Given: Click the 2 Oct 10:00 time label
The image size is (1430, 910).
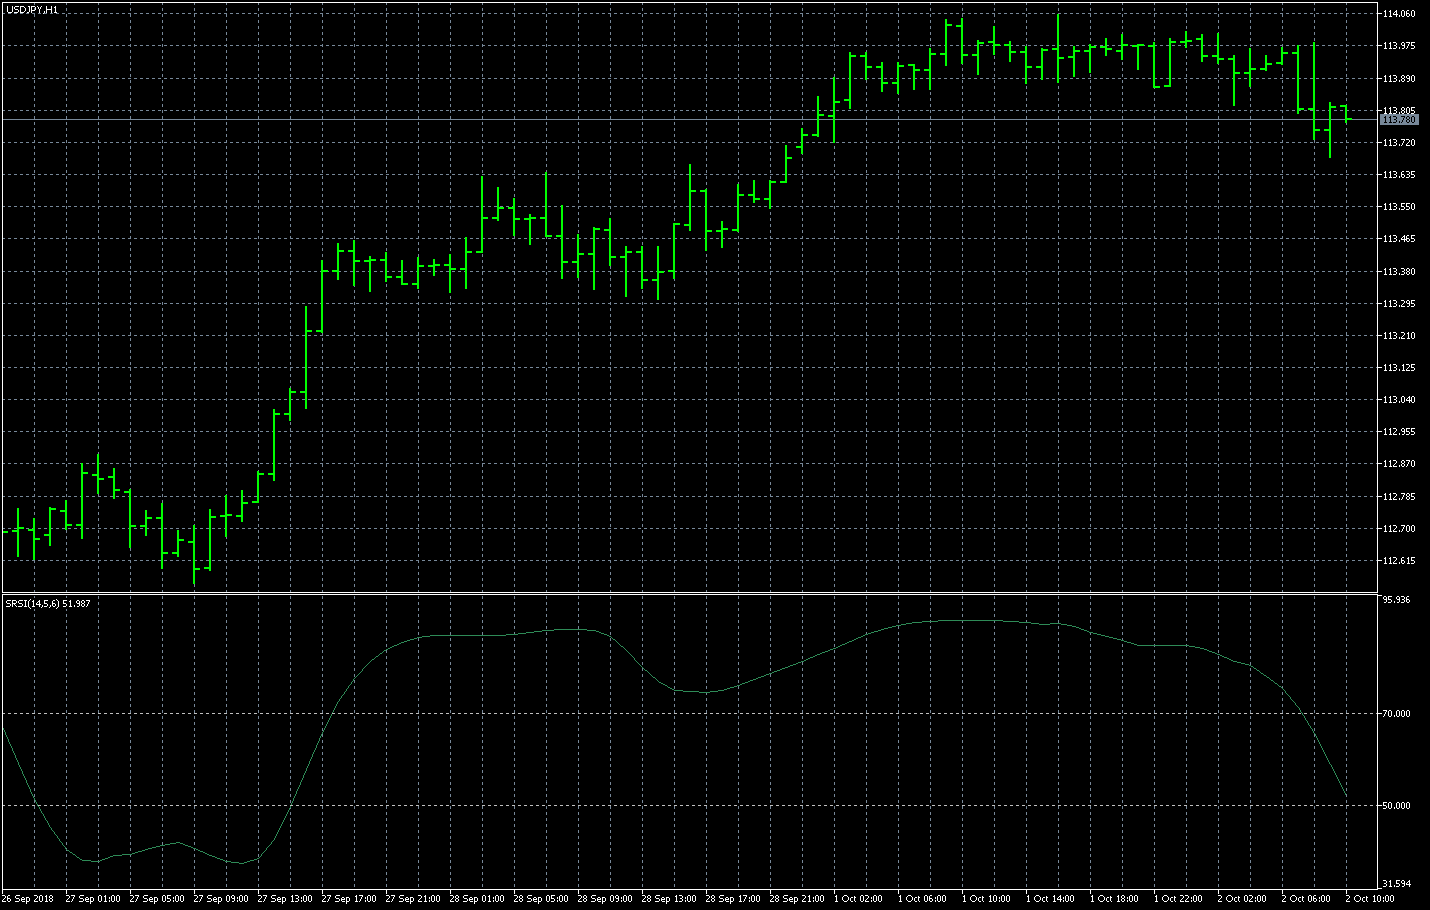Looking at the screenshot, I should tap(1370, 899).
